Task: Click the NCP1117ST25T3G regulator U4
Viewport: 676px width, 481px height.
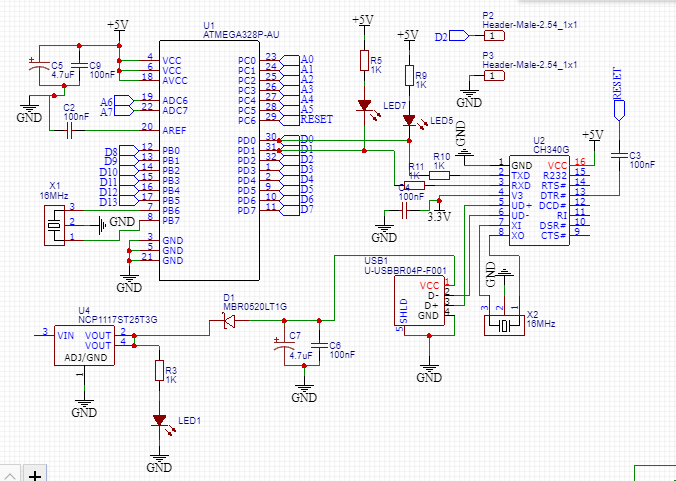Action: tap(84, 345)
